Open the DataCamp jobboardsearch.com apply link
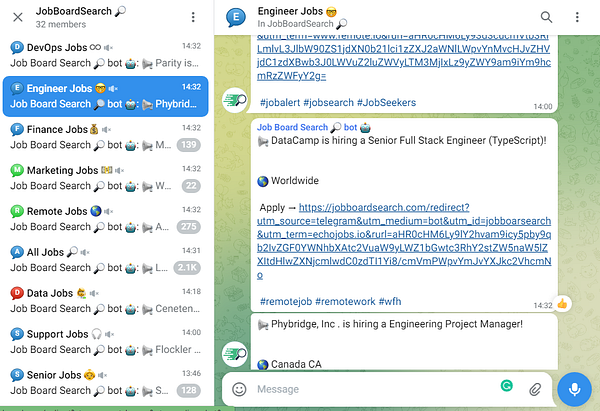Viewport: 600px width, 411px height. [404, 241]
